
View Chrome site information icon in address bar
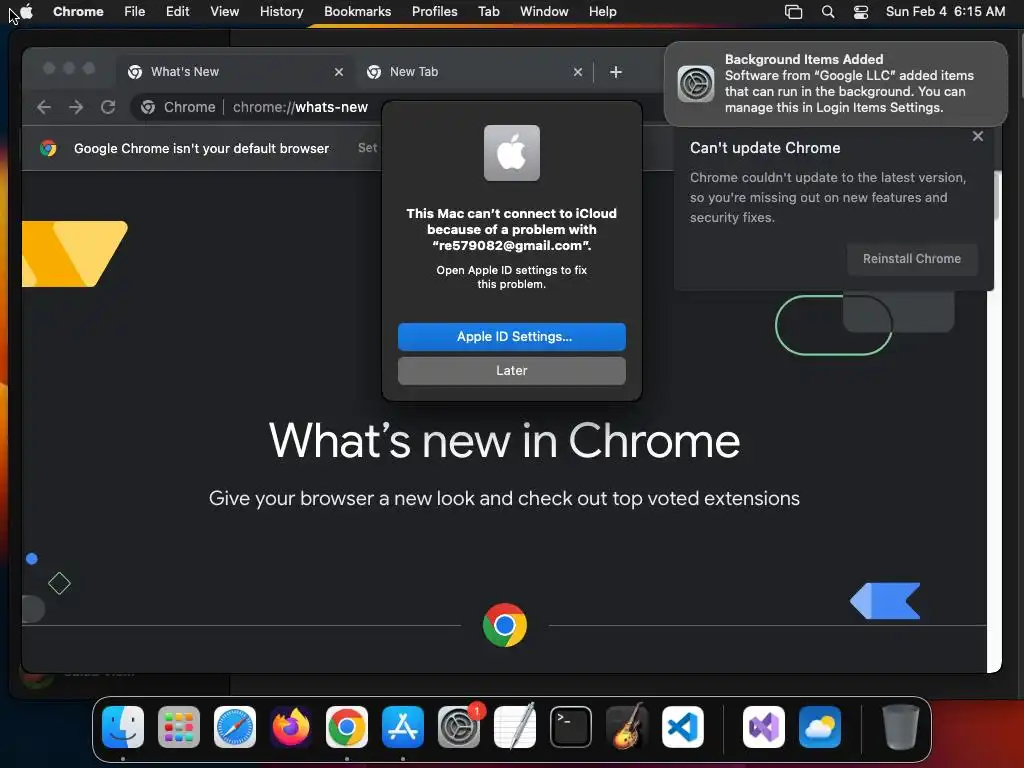[x=148, y=107]
